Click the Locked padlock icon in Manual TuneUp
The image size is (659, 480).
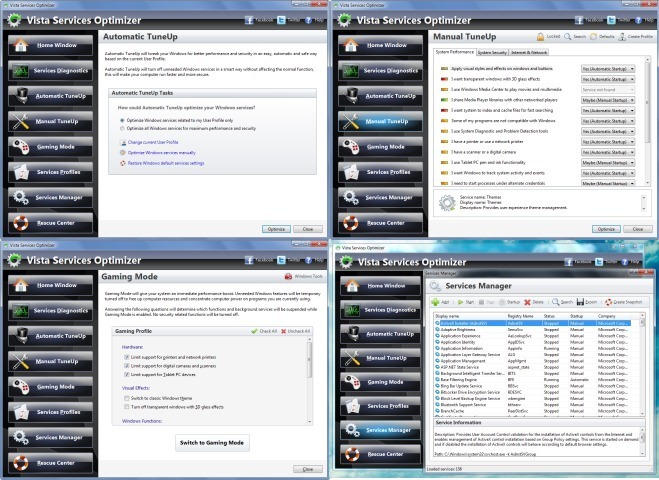tap(540, 37)
